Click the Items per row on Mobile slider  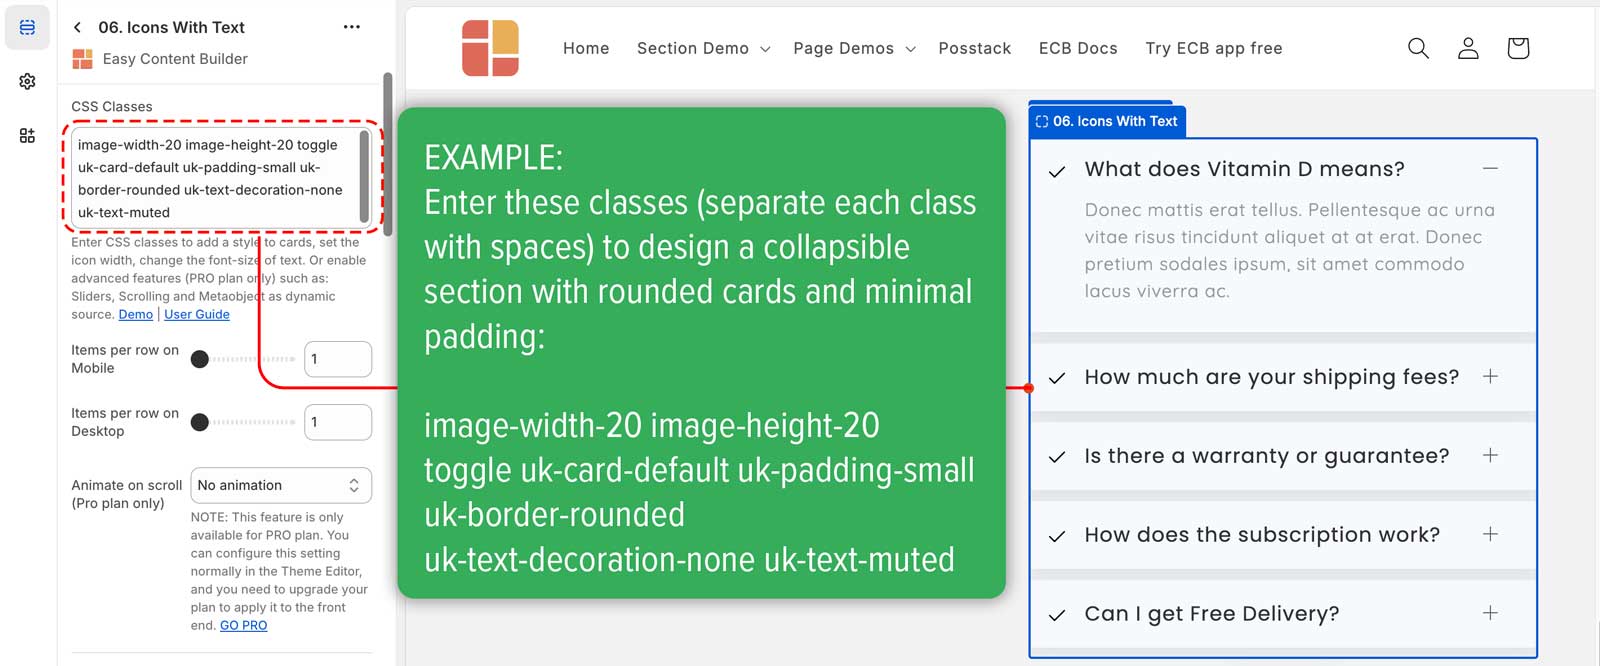[x=245, y=359]
